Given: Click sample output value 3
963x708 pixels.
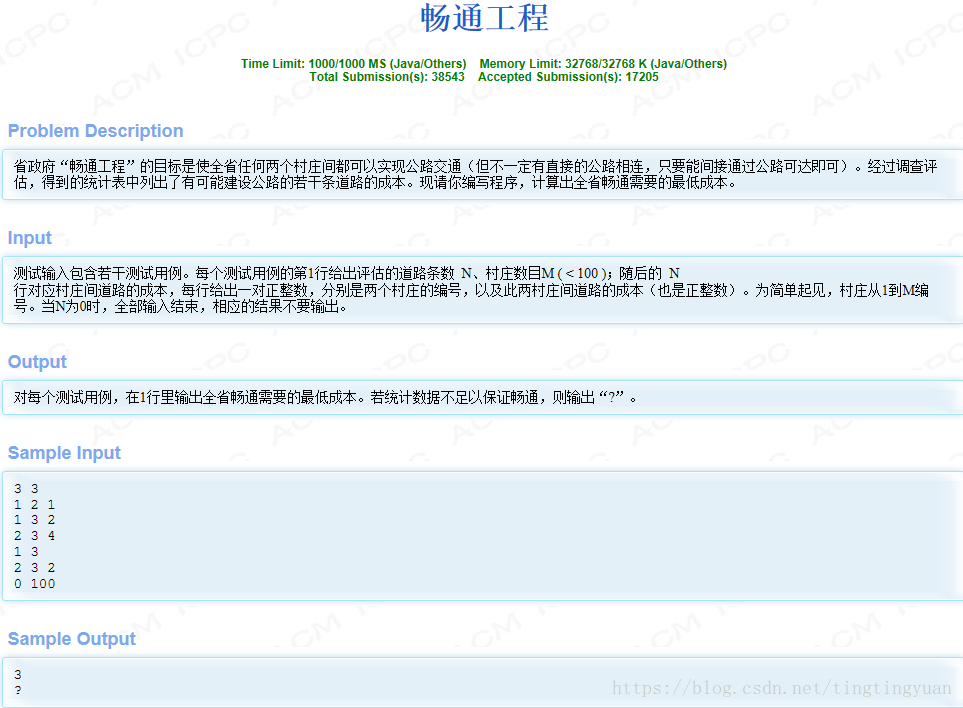Looking at the screenshot, I should point(18,674).
